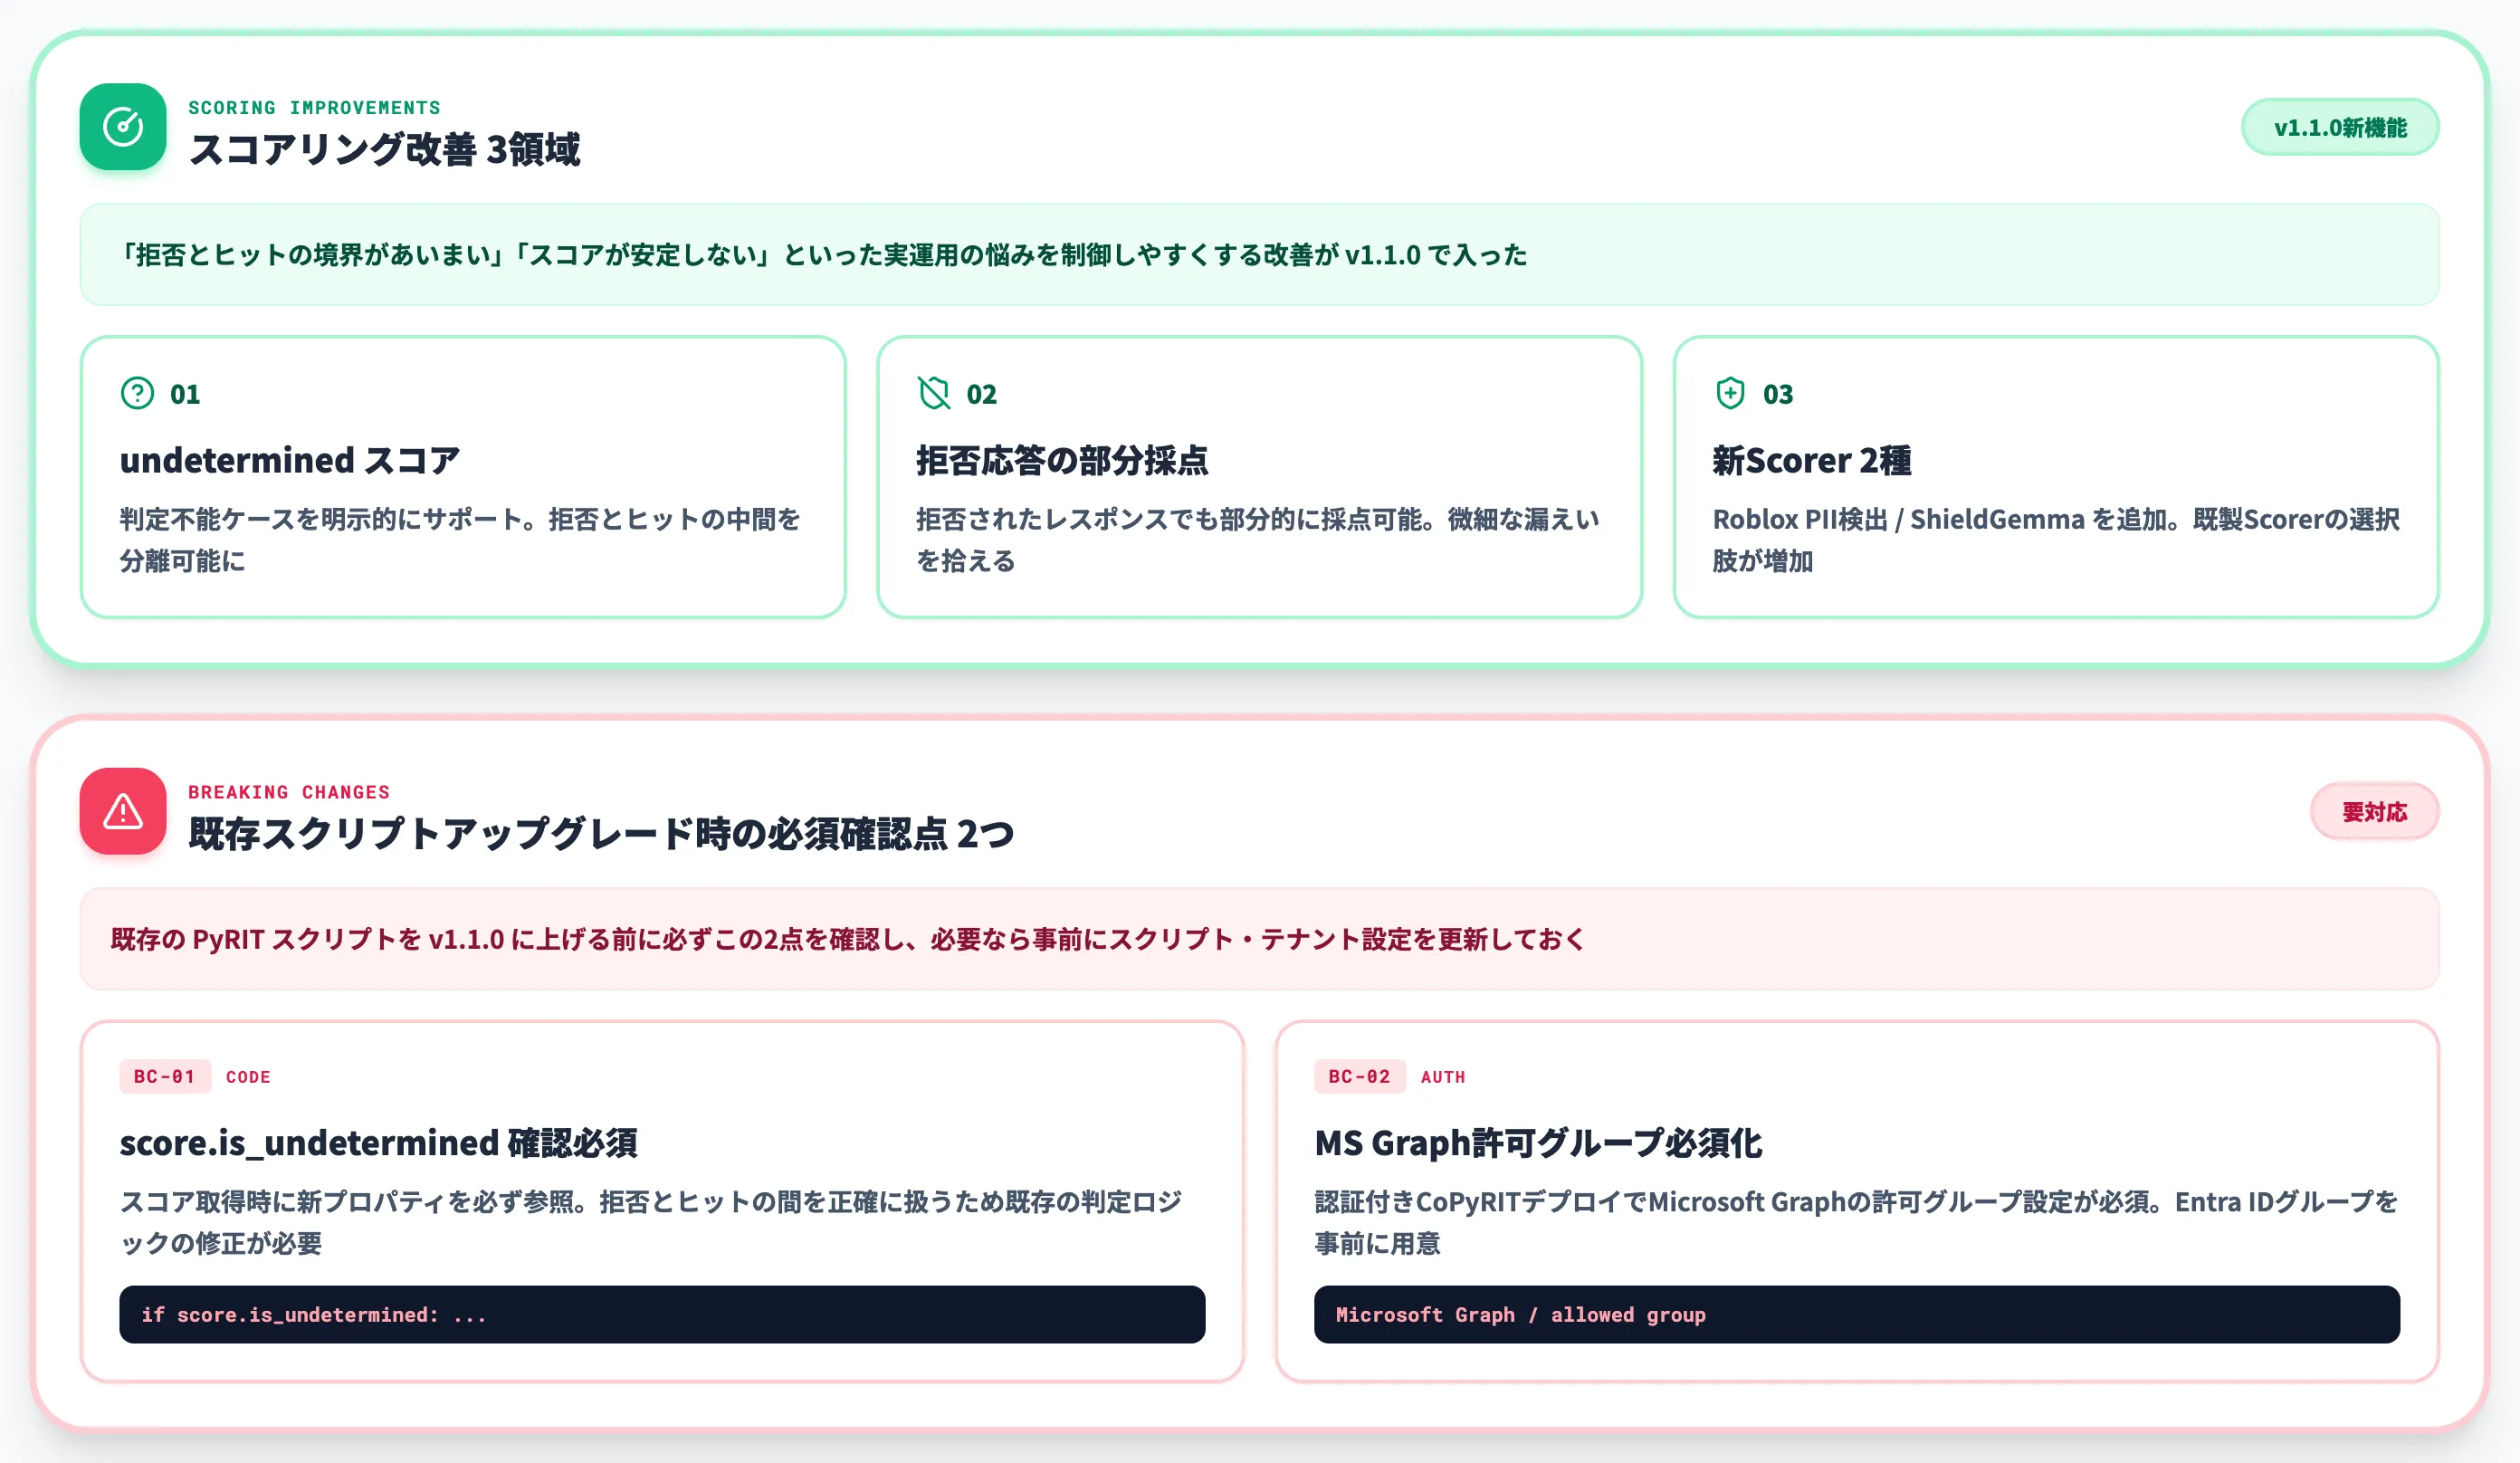The image size is (2520, 1463).
Task: Click the number 02 in the second card
Action: (x=981, y=394)
